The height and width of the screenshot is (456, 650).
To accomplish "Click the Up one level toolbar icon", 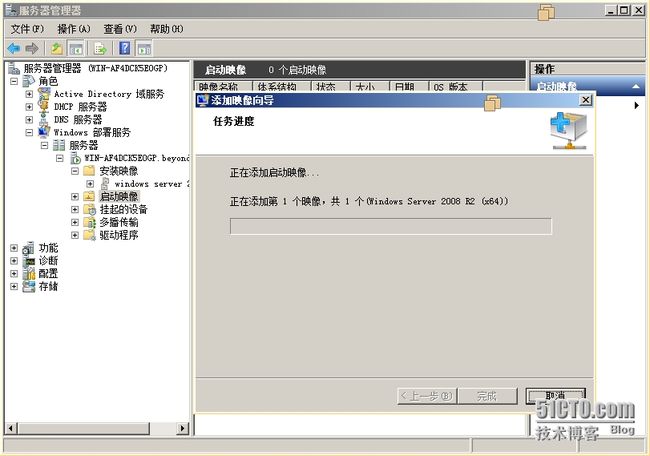I will tap(57, 49).
